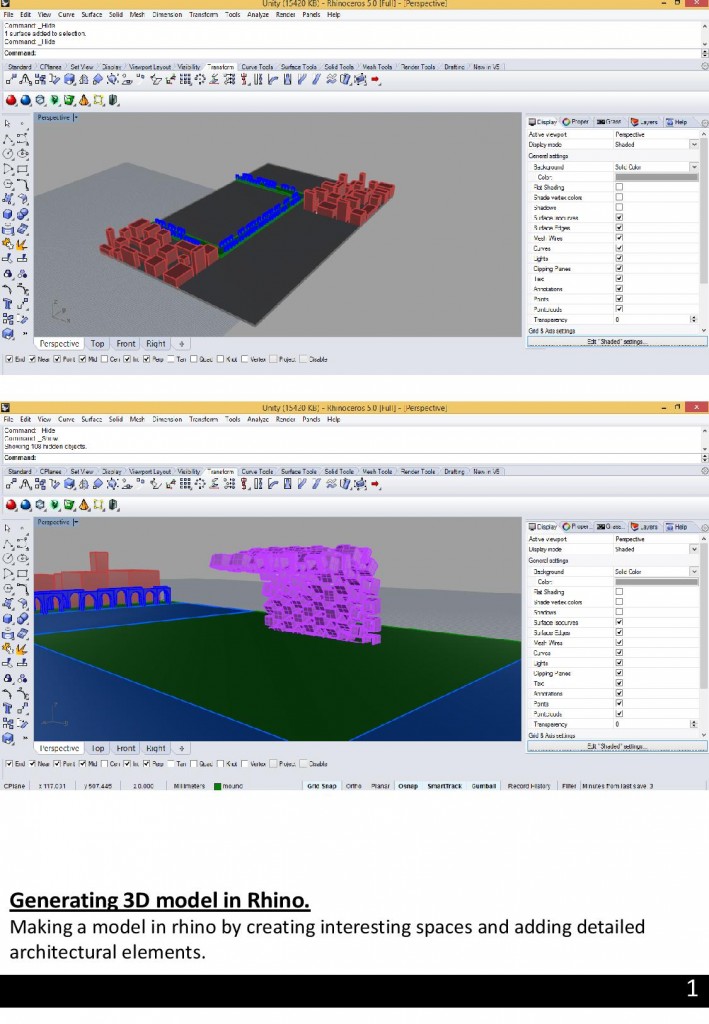Open Background dropdown in lower window panel
The image size is (709, 1024).
(x=694, y=572)
